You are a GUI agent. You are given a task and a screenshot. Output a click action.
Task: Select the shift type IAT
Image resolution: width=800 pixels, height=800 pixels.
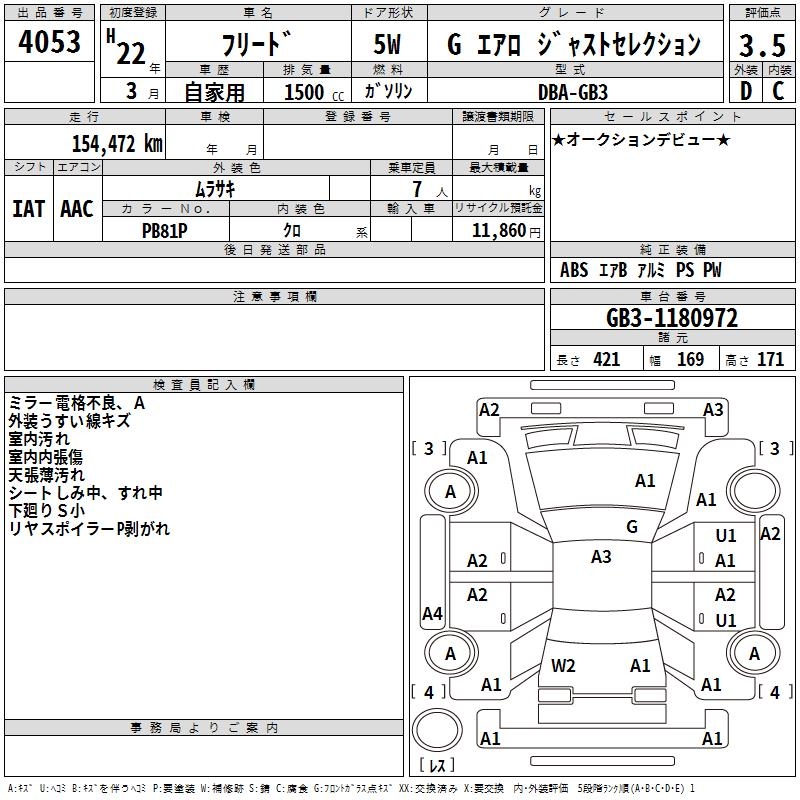(x=29, y=209)
